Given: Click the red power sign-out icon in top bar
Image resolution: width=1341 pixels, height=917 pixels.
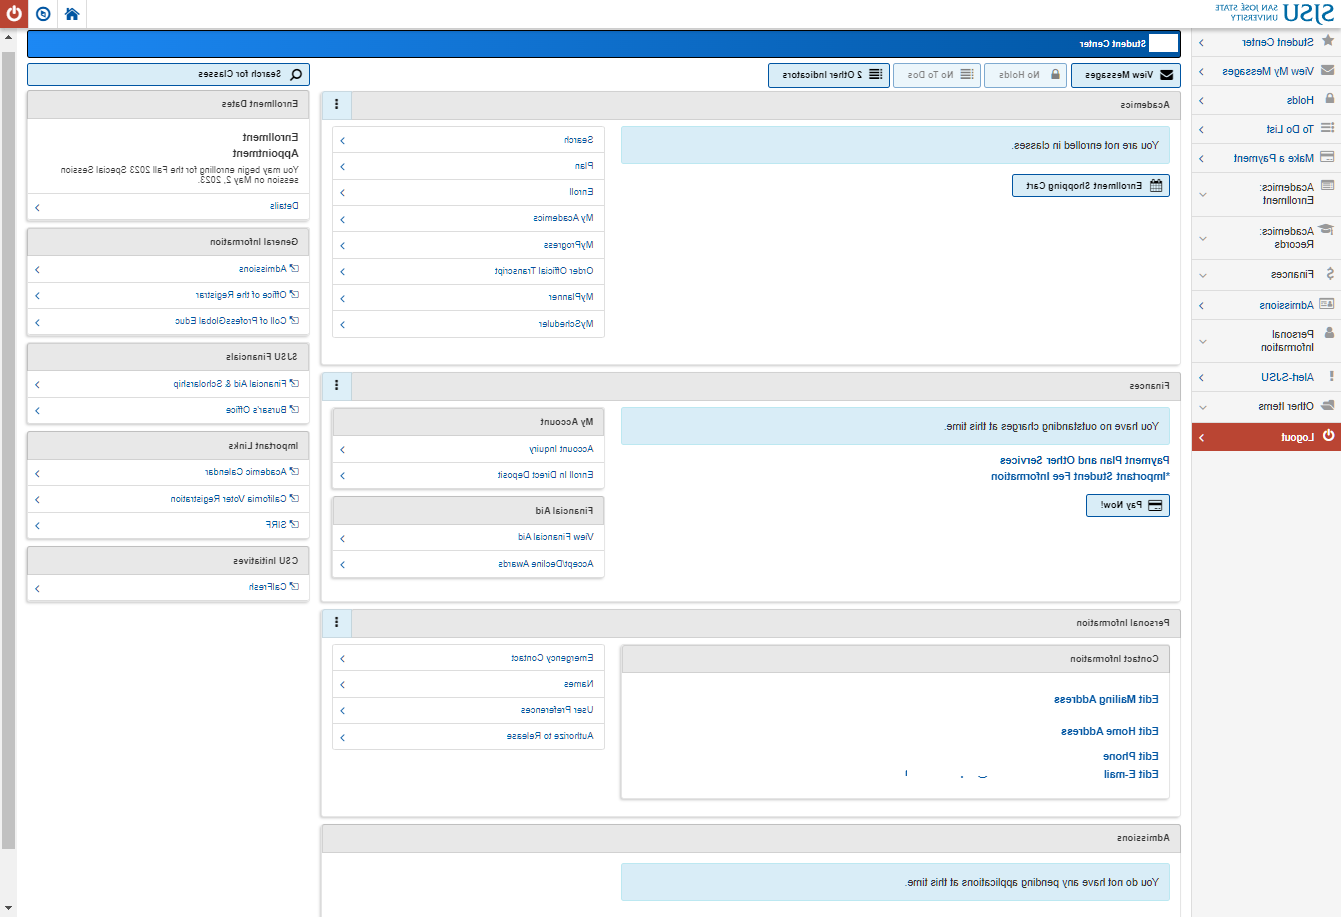Looking at the screenshot, I should (14, 14).
